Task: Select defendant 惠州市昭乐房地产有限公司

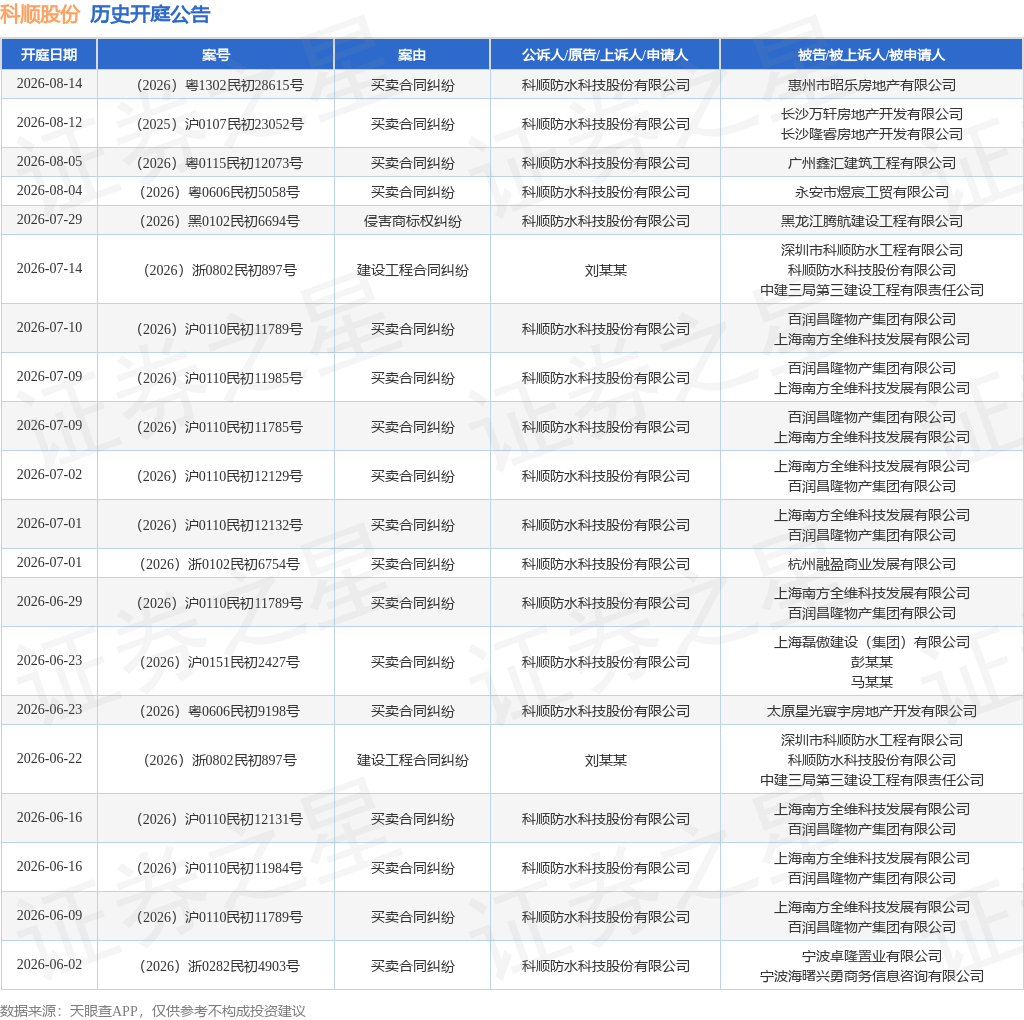Action: 872,85
